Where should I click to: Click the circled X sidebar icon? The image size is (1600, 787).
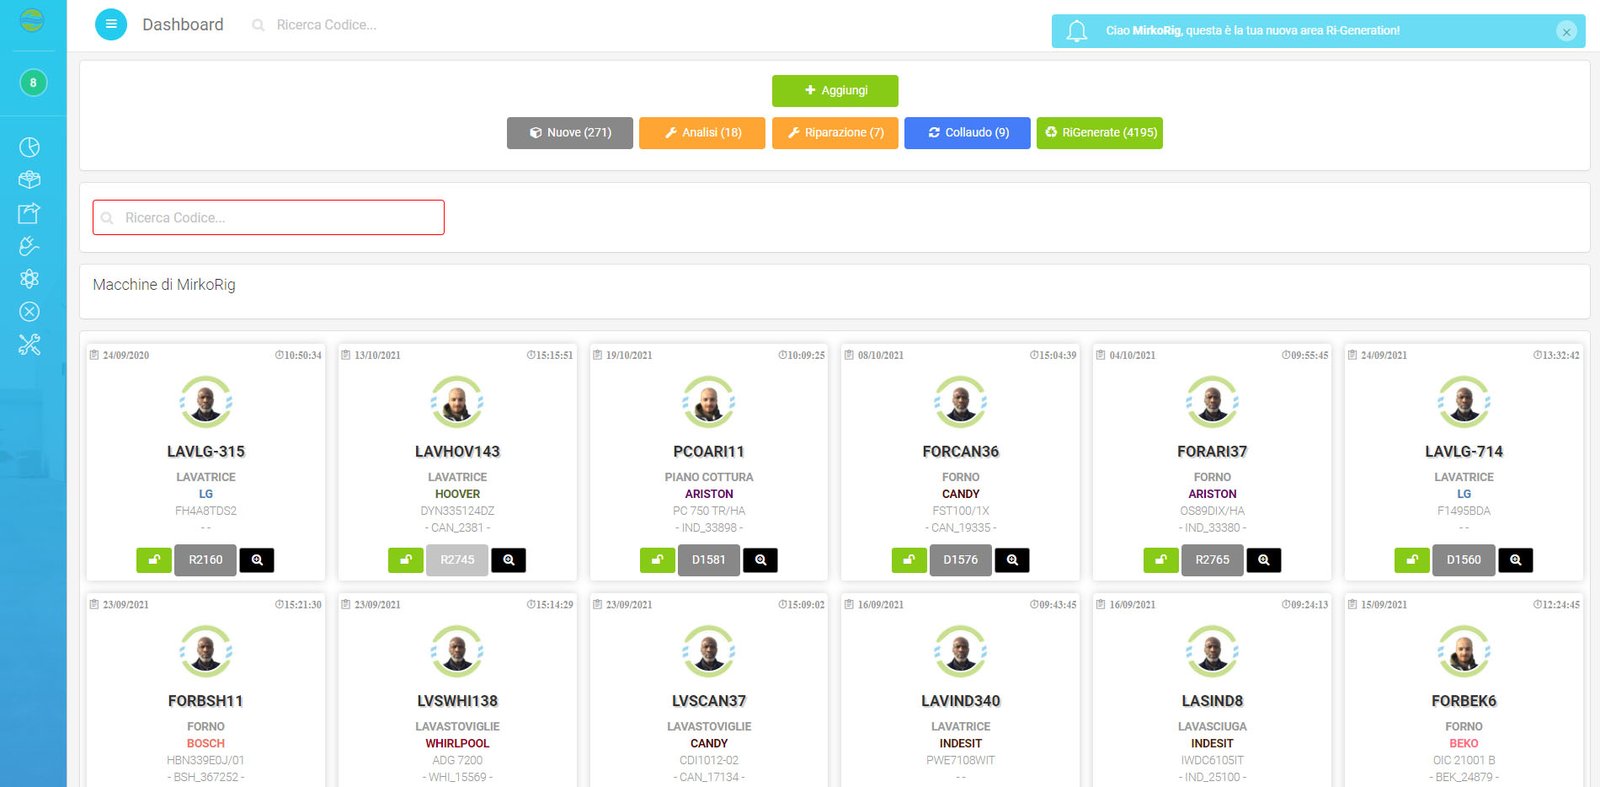(30, 312)
